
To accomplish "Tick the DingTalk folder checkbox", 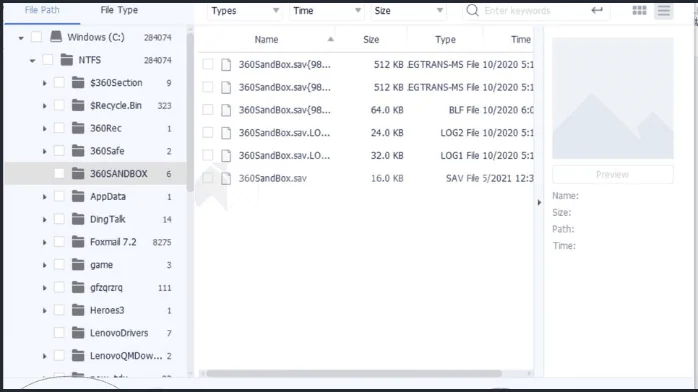I will 59,219.
